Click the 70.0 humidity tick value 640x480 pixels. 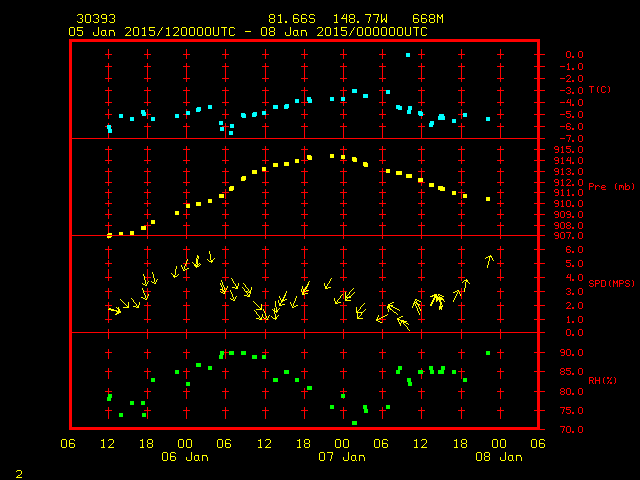coord(571,430)
